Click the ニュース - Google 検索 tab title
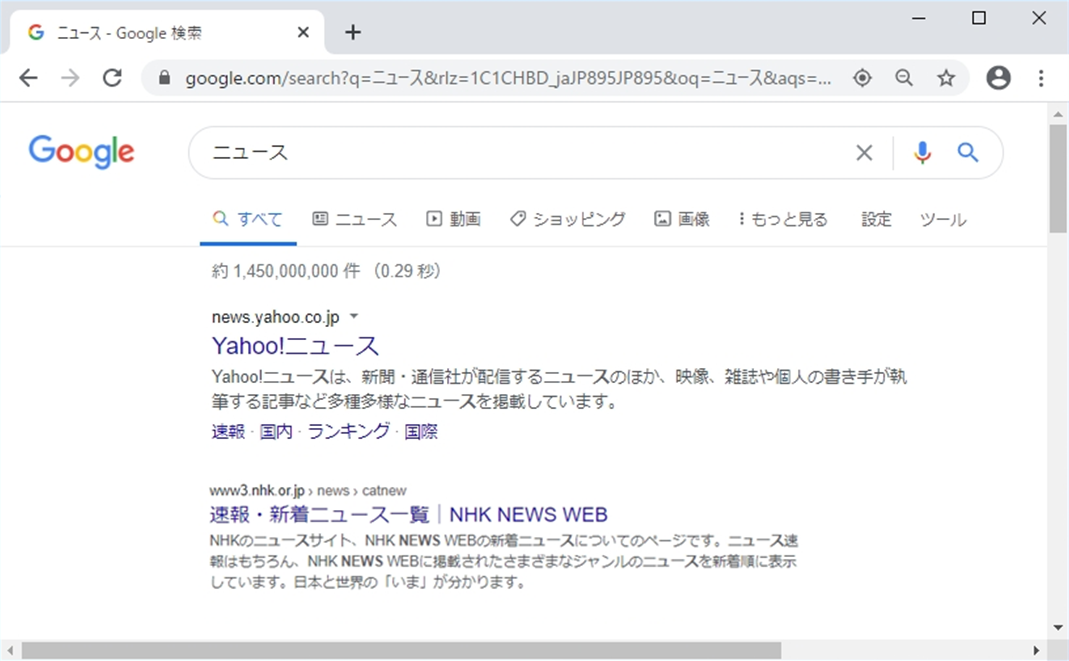Viewport: 1069px width, 661px height. [x=129, y=33]
